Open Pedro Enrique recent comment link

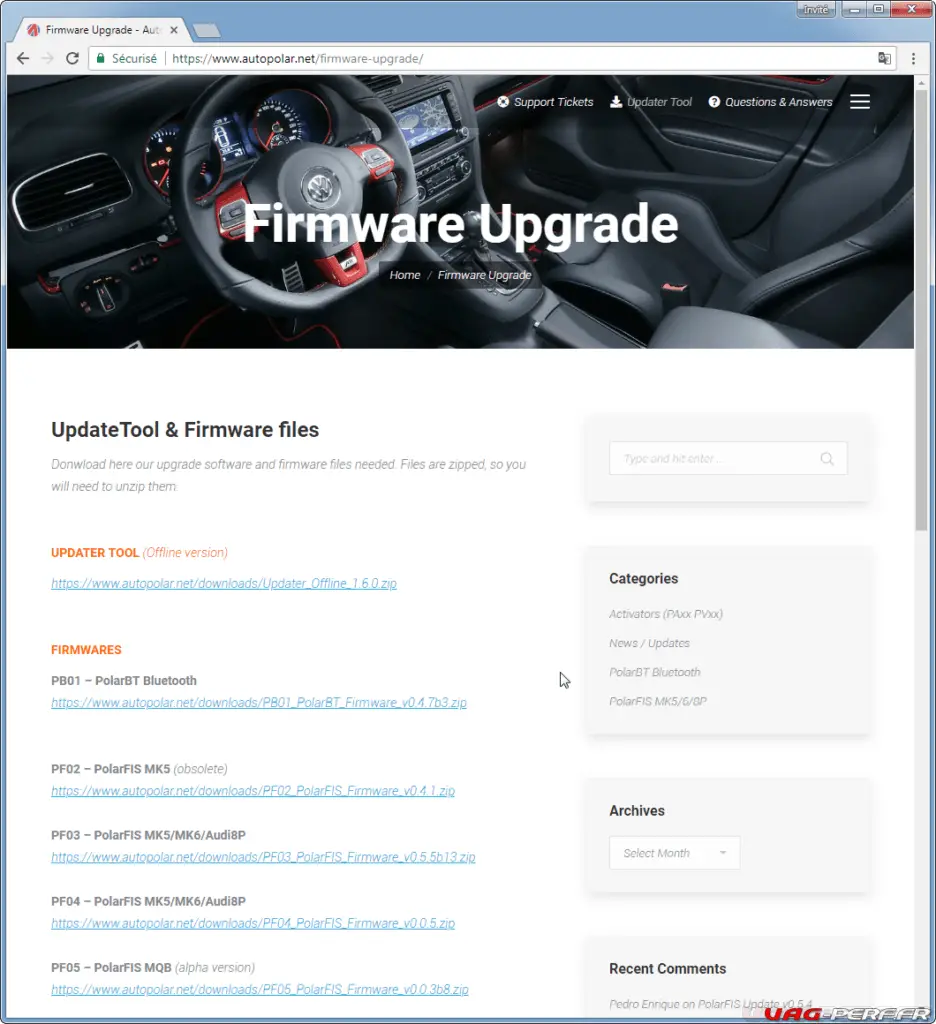click(x=711, y=1004)
